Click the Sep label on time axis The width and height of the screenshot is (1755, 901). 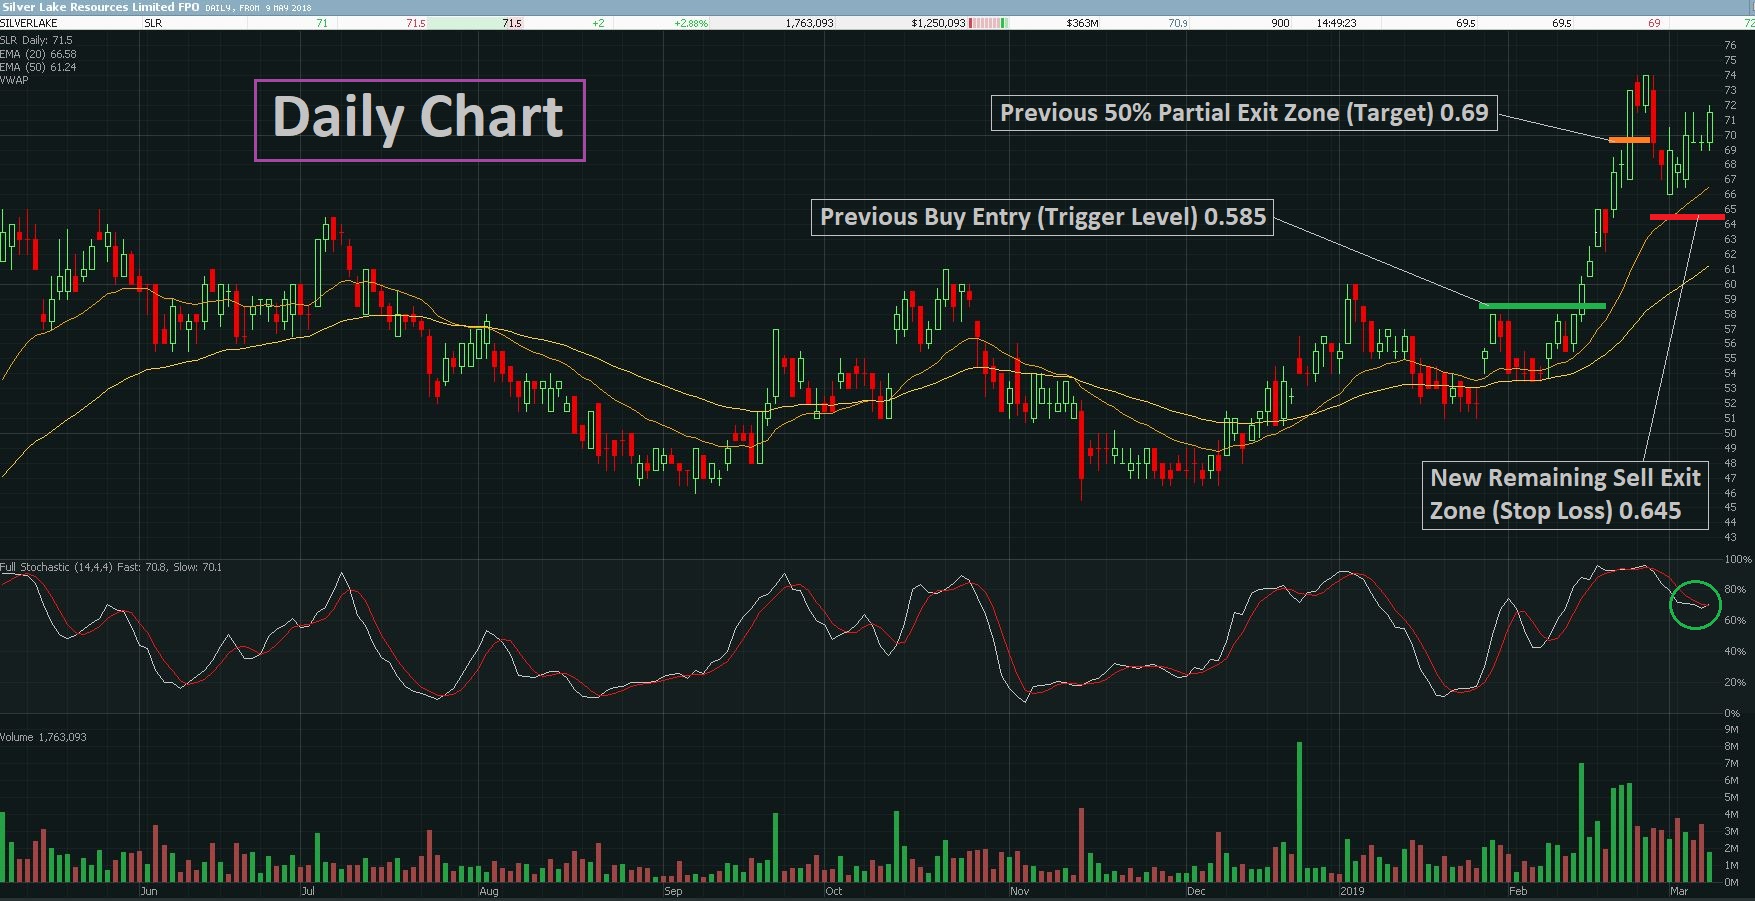[x=673, y=891]
